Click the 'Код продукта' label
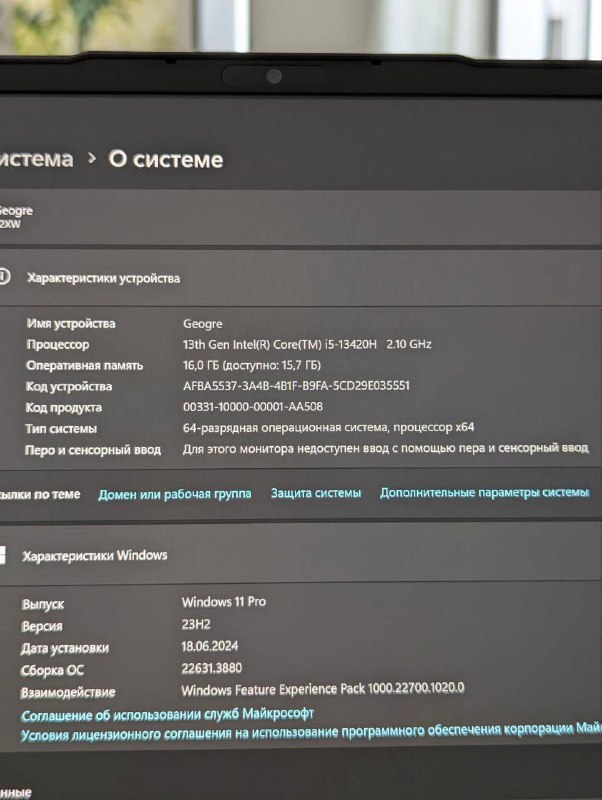602x800 pixels. coord(64,407)
